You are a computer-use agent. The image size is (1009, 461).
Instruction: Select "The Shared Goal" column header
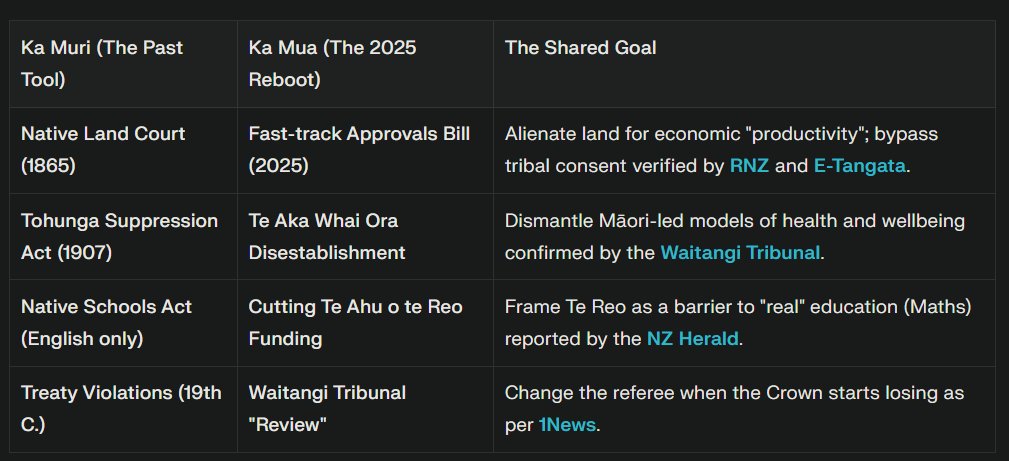(x=580, y=48)
